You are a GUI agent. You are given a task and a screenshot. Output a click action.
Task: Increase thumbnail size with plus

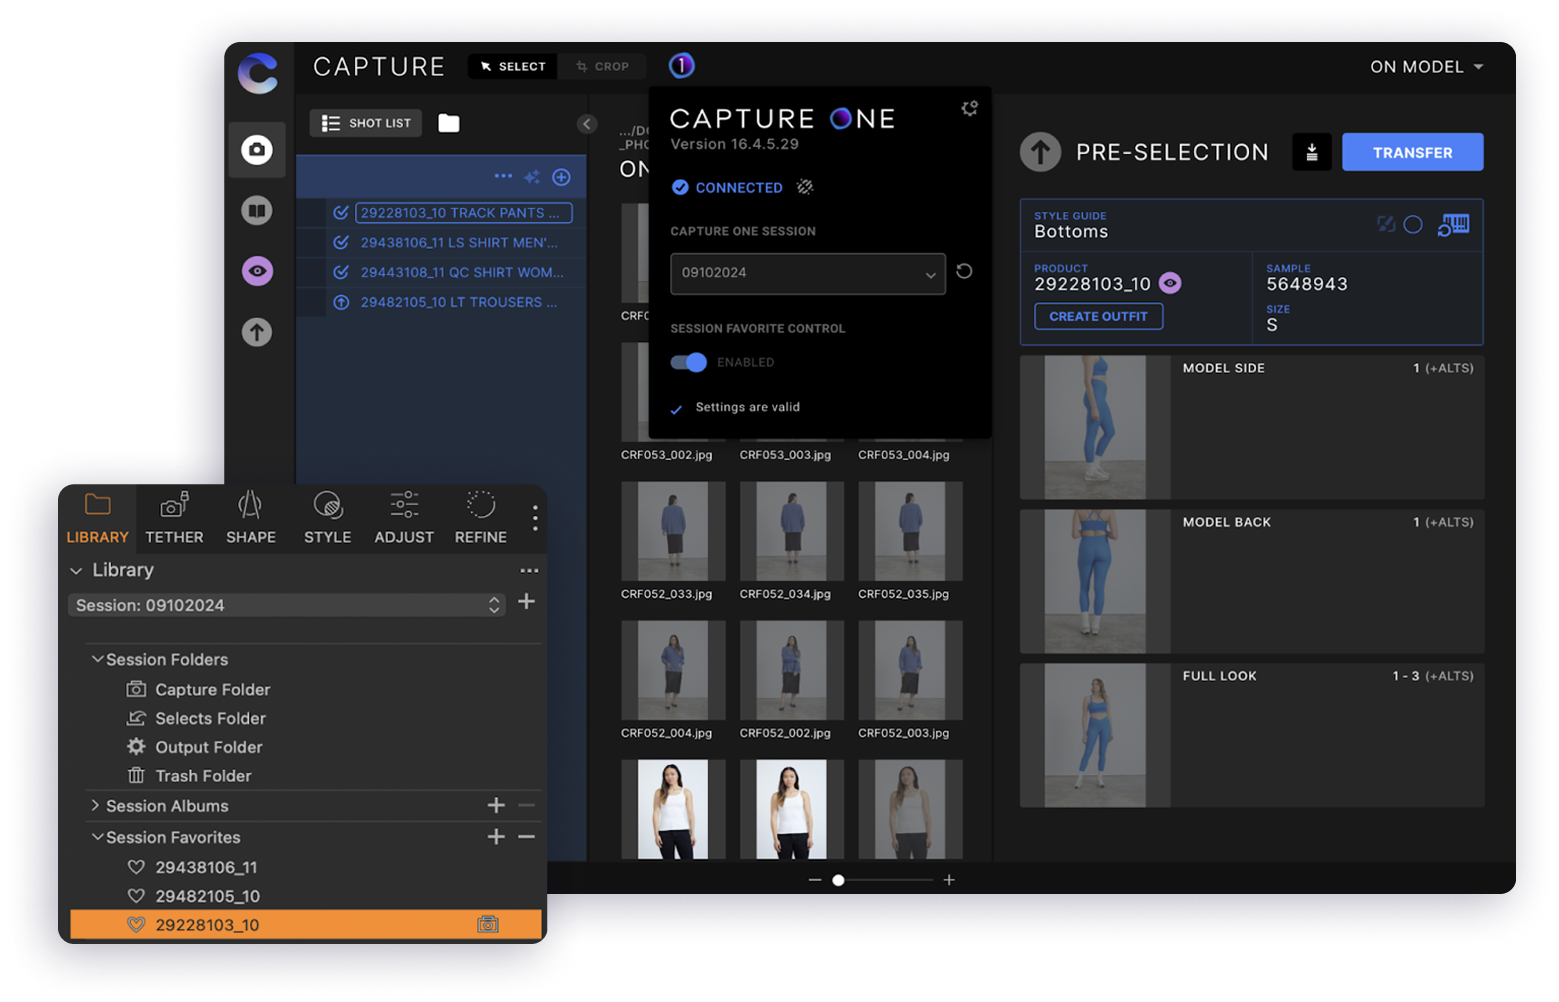coord(949,880)
